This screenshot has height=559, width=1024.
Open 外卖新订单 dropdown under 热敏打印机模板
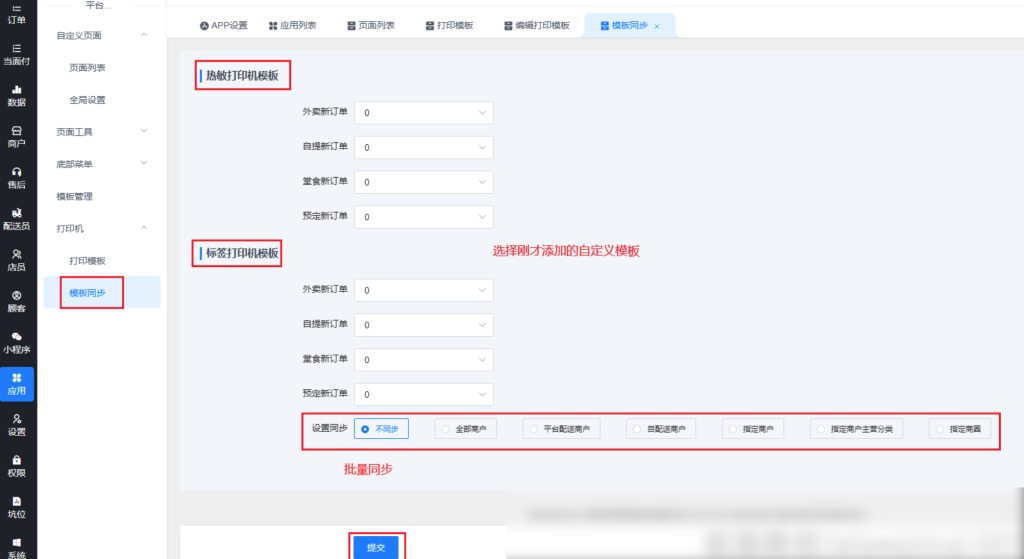(x=423, y=114)
